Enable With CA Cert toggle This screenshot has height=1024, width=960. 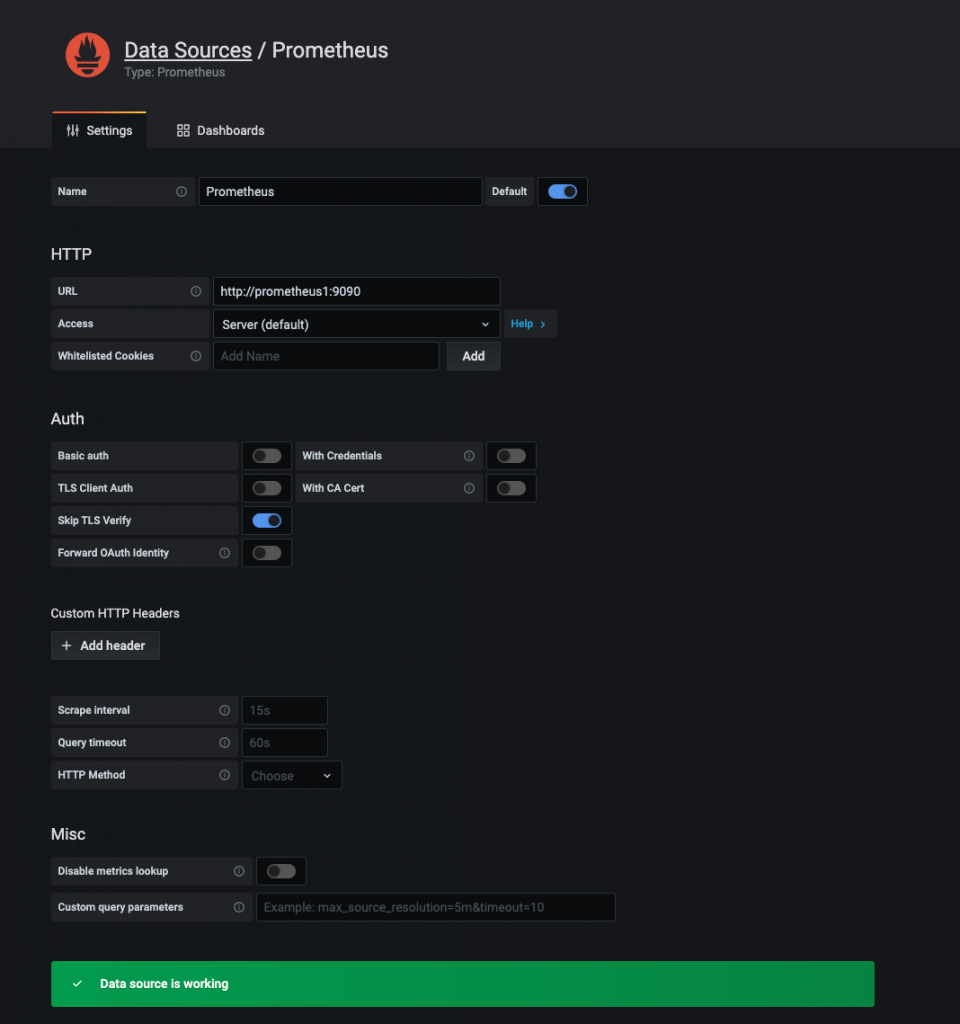click(511, 488)
